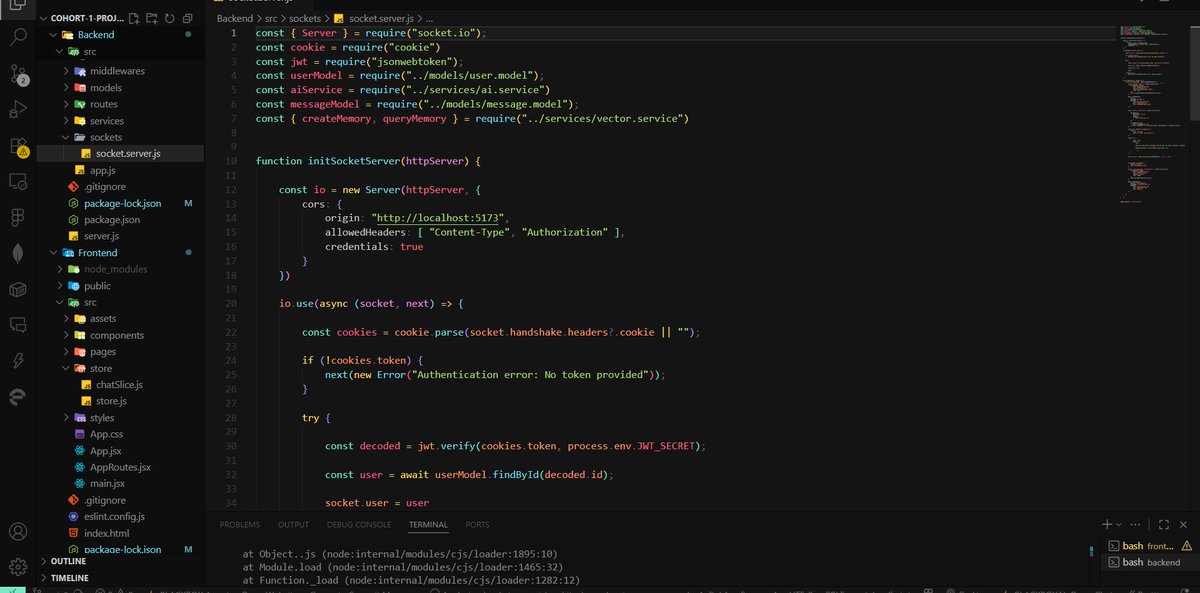Open the Search view in activity bar

(x=18, y=39)
